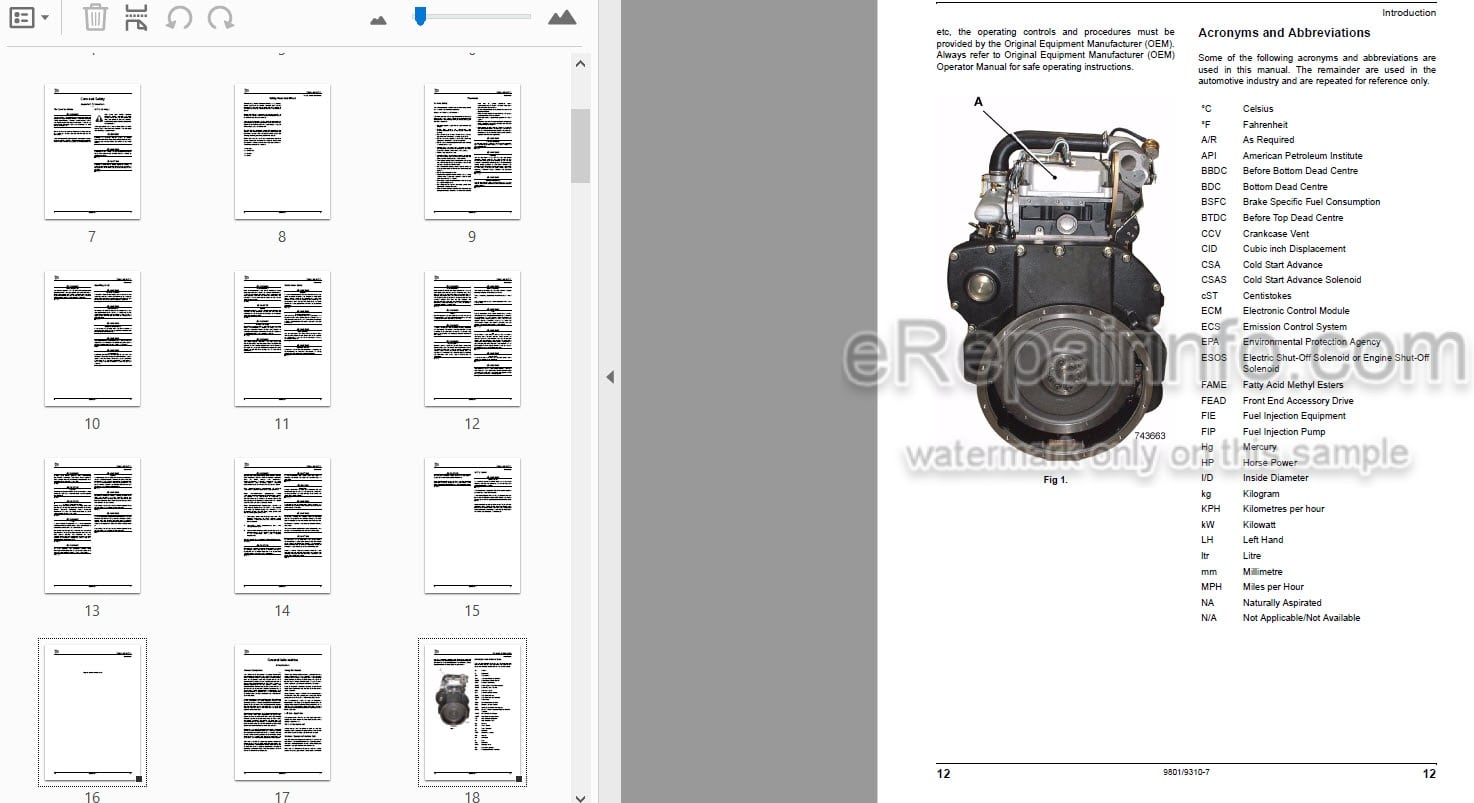The image size is (1474, 803).
Task: Click the engine photo in the document
Action: click(x=1055, y=295)
